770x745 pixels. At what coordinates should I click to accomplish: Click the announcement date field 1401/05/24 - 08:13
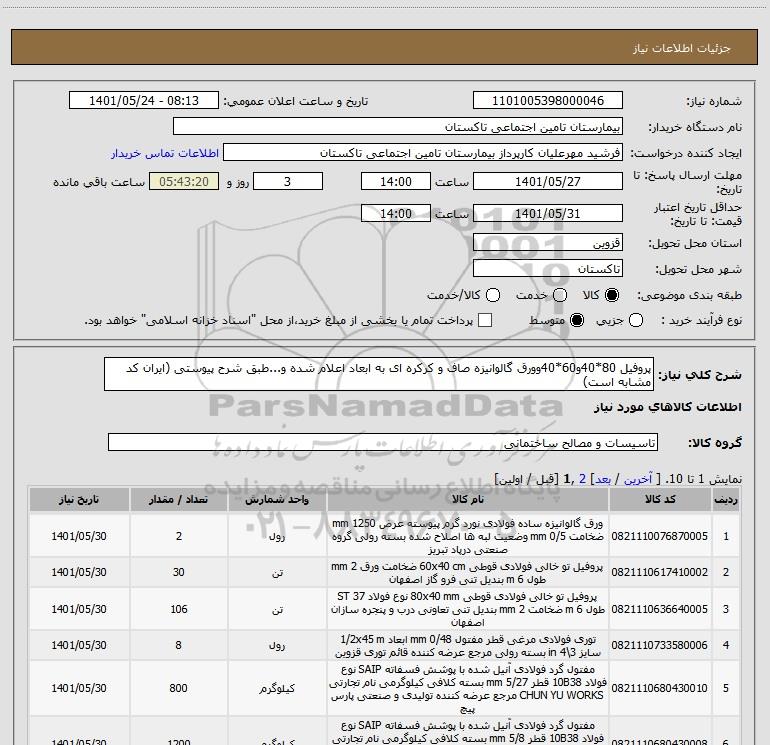pos(144,101)
